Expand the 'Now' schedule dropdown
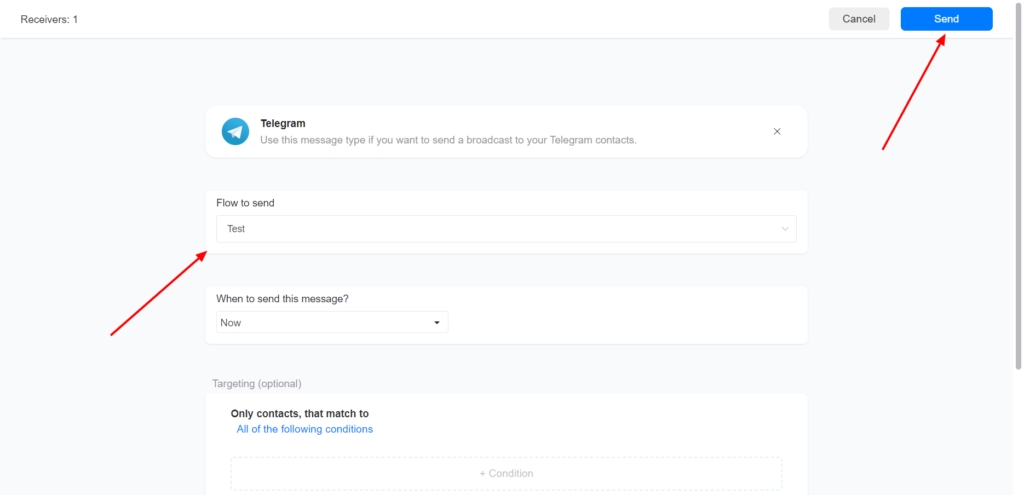This screenshot has height=495, width=1024. coord(332,322)
